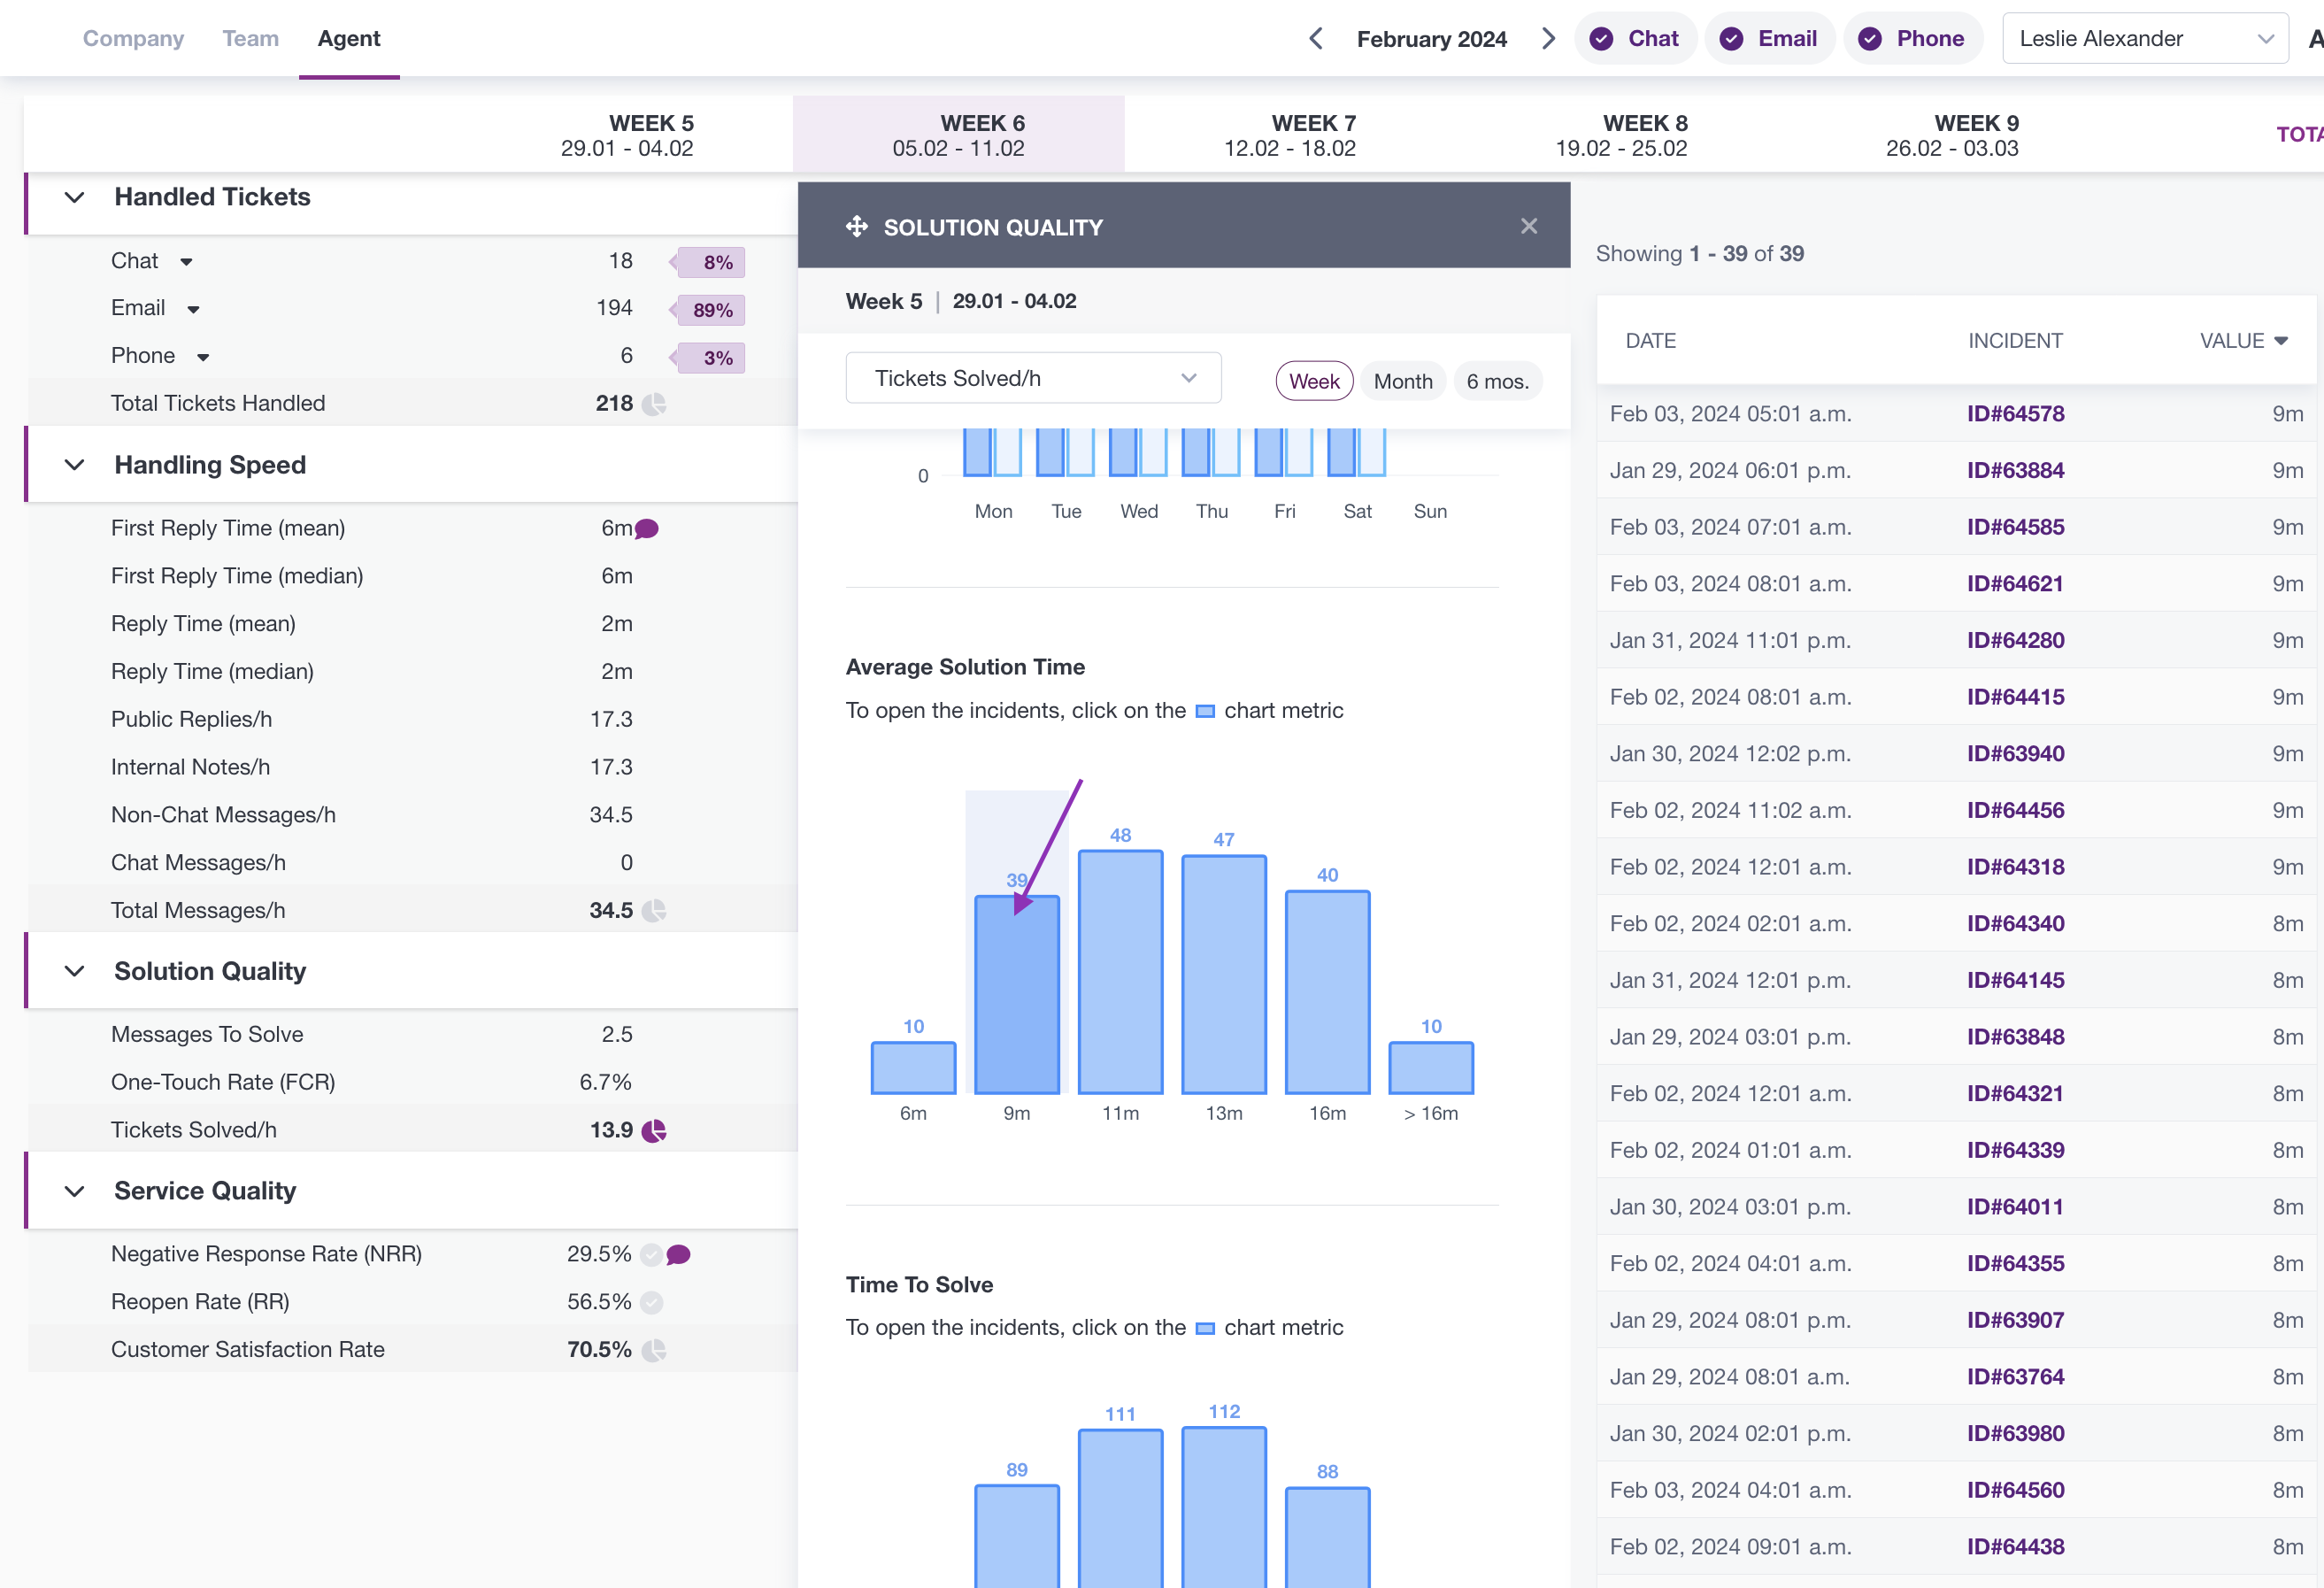Viewport: 2324px width, 1588px height.
Task: Toggle the Phone channel filter
Action: coord(1912,39)
